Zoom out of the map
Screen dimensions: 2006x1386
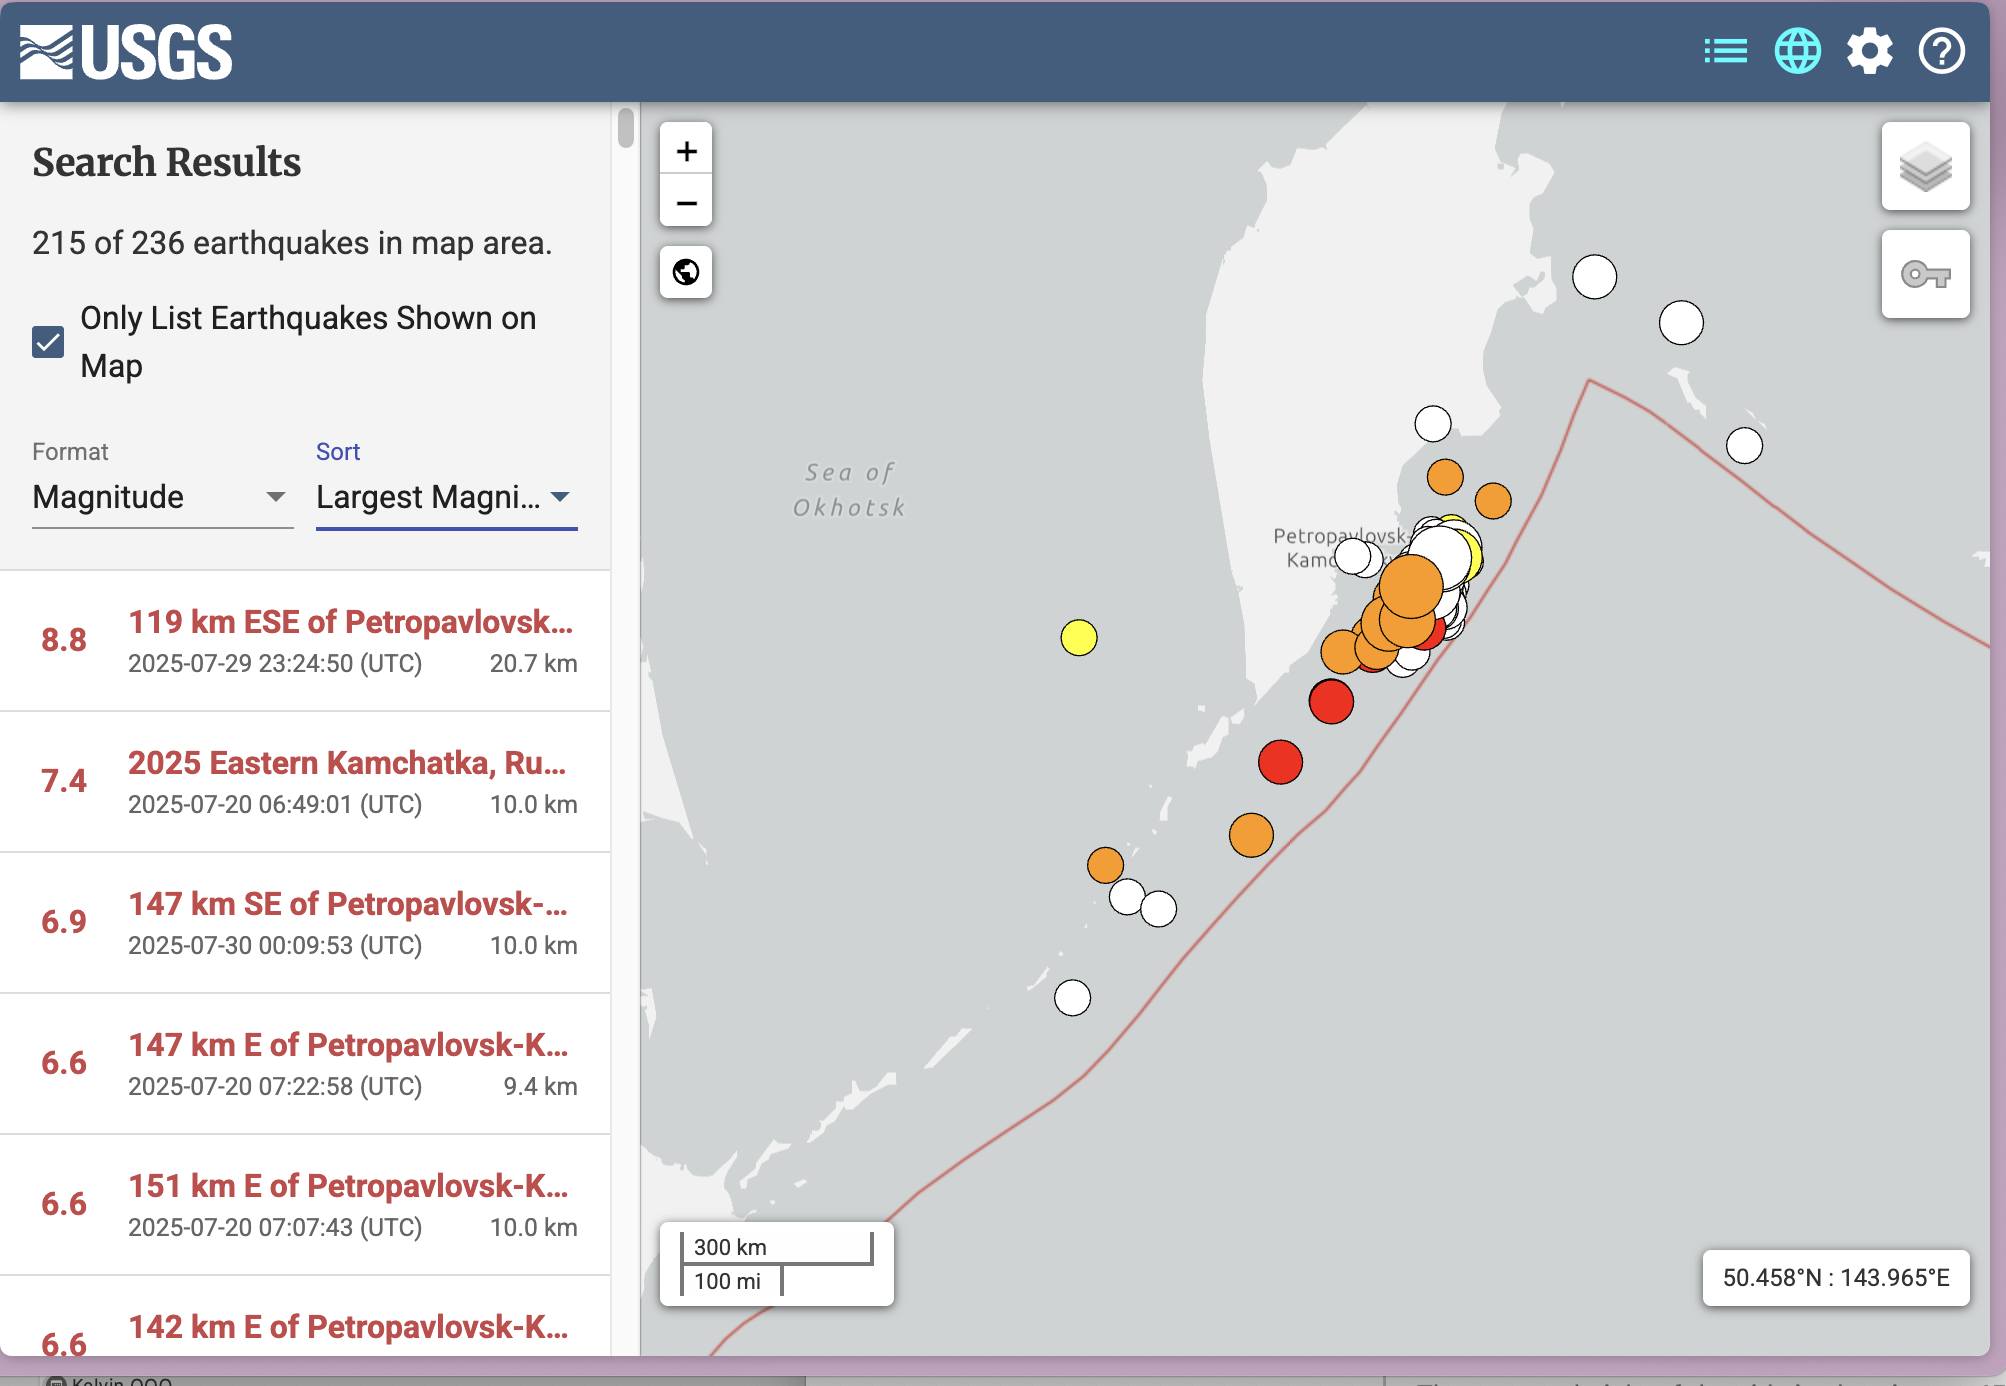pos(686,203)
